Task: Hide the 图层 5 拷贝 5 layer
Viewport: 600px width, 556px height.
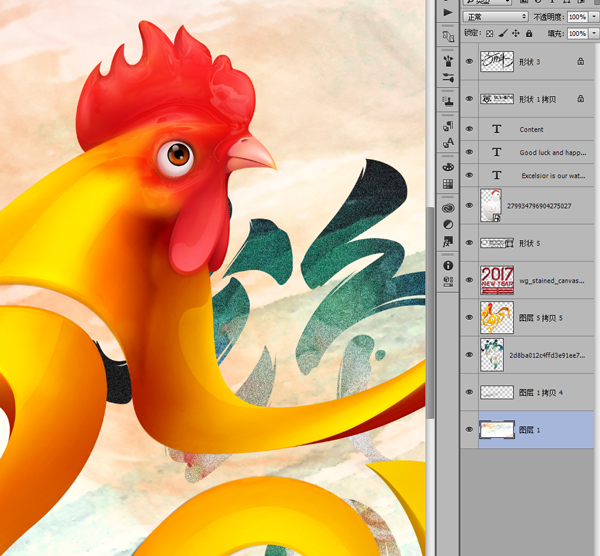Action: click(x=469, y=317)
